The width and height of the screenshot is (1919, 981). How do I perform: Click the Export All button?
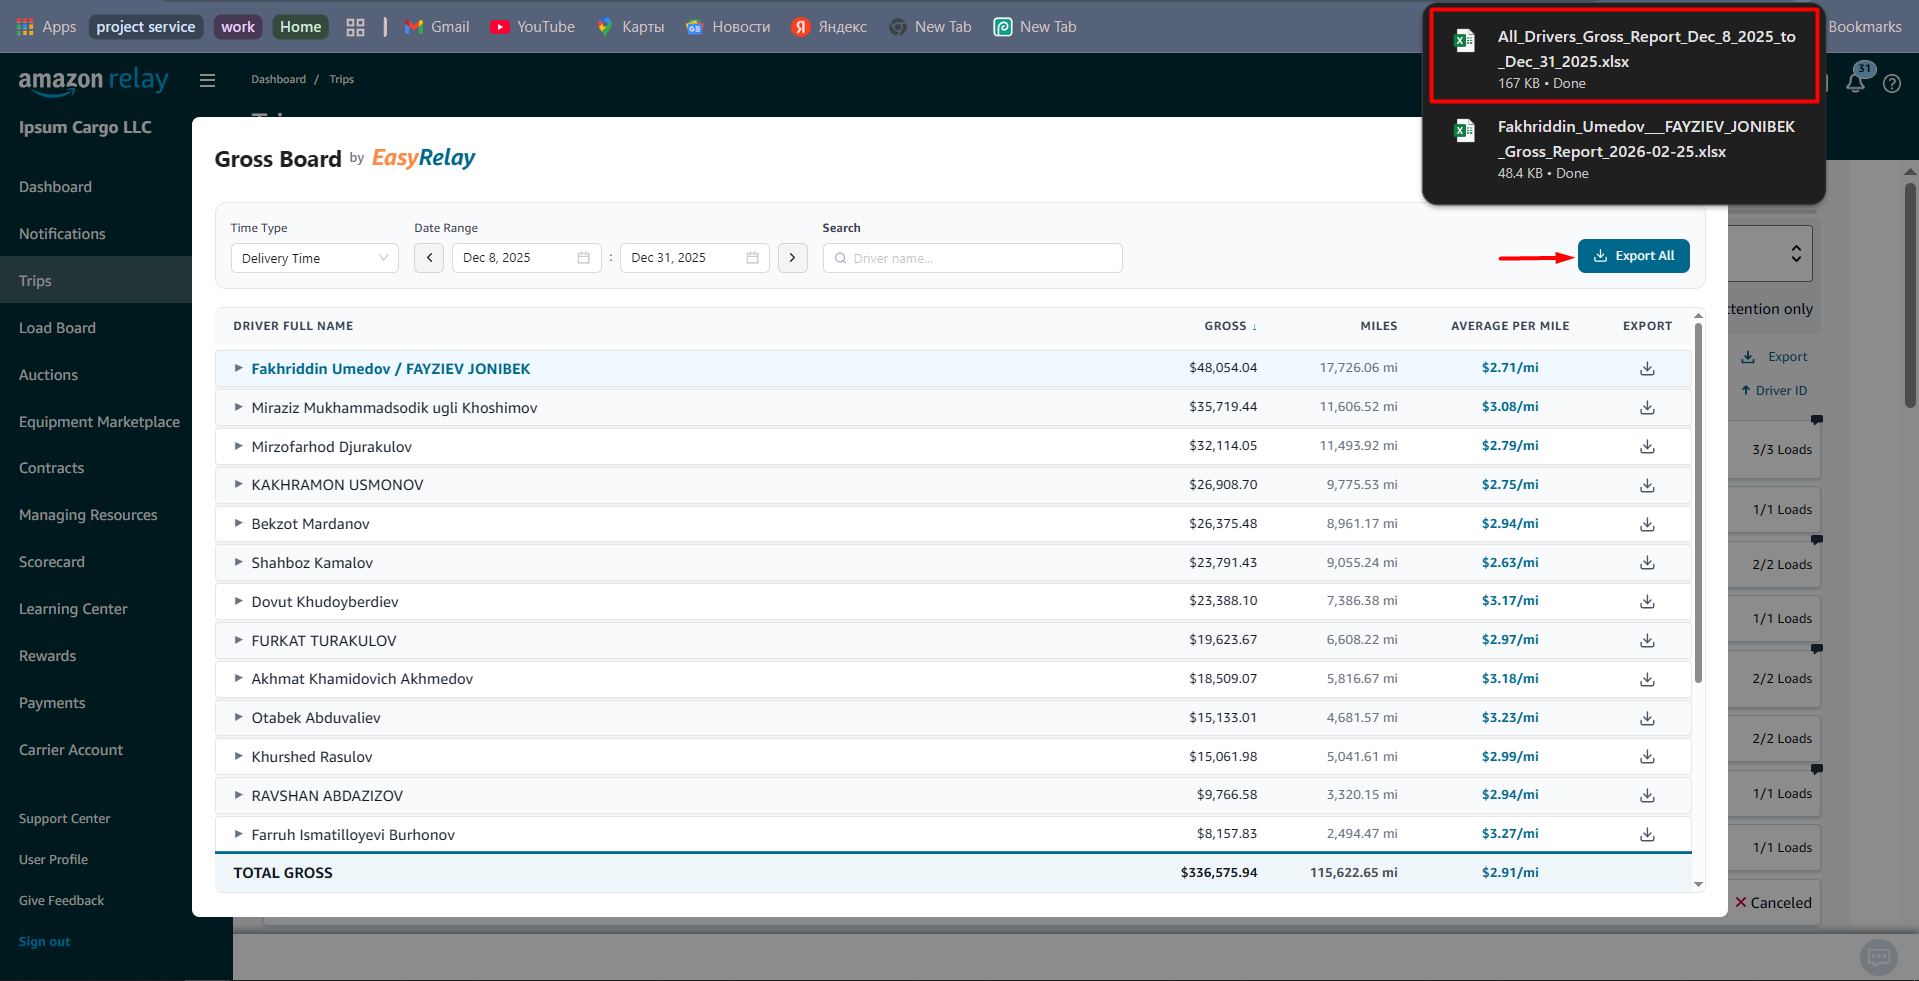(1633, 256)
